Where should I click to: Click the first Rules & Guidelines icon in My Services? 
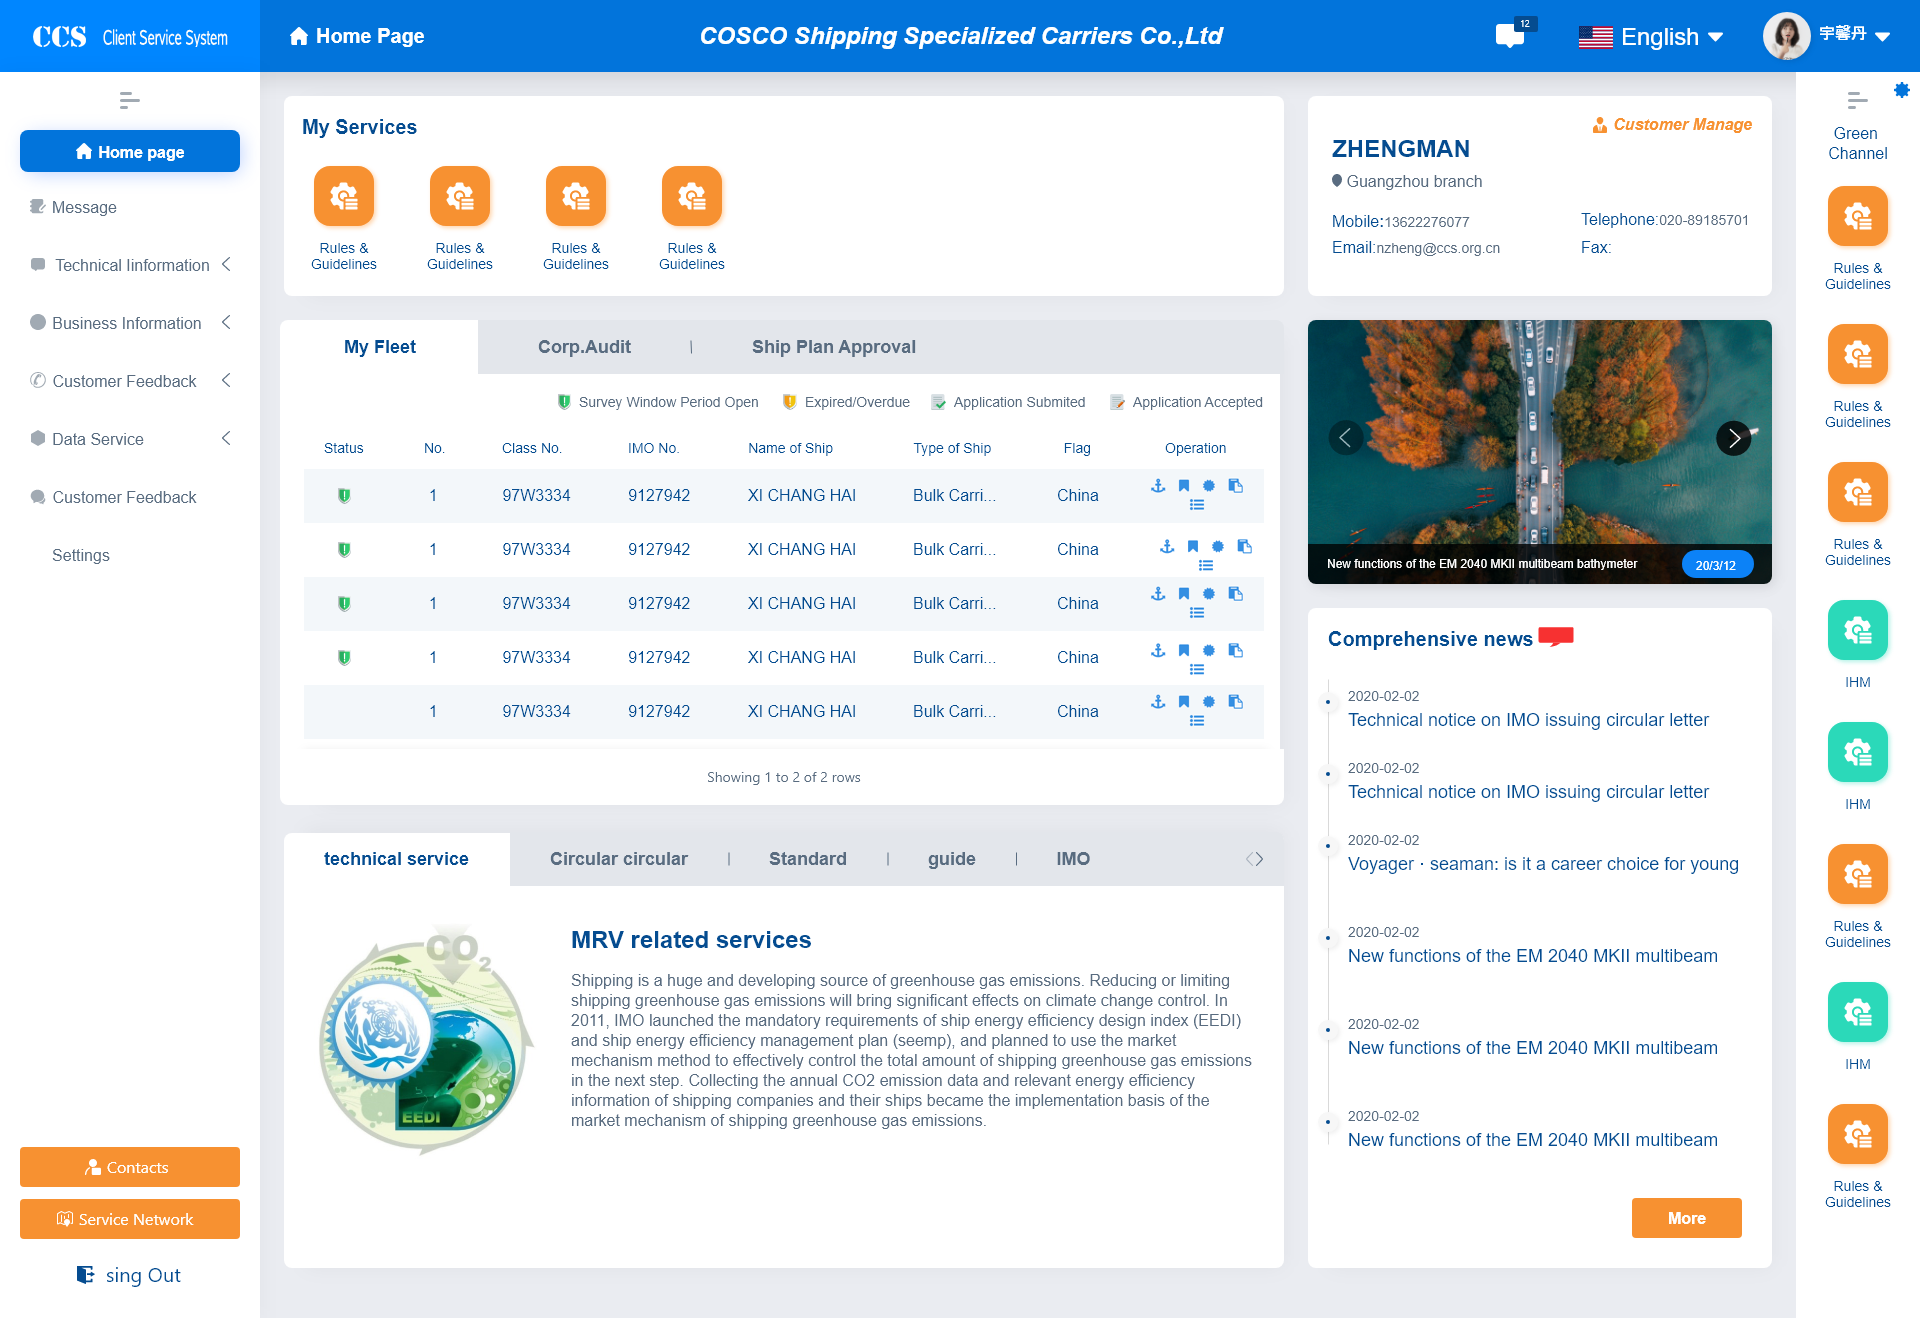(344, 197)
